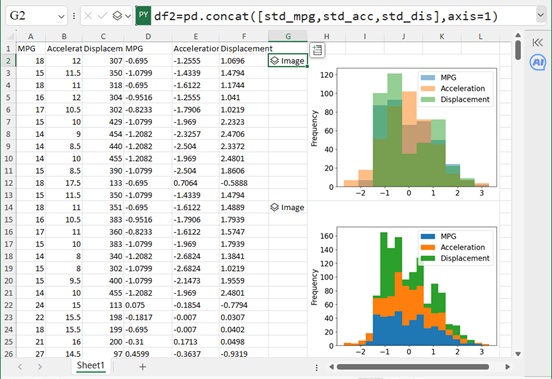The height and width of the screenshot is (379, 552).
Task: Select row 12 header
Action: click(9, 183)
